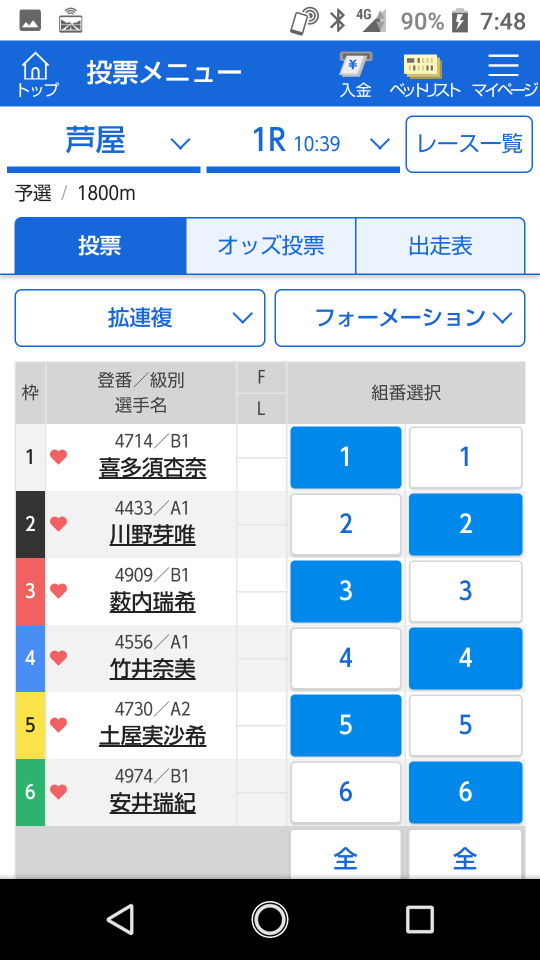Open the レース一覧 race list button
Screen dimensions: 540x960
pos(469,144)
